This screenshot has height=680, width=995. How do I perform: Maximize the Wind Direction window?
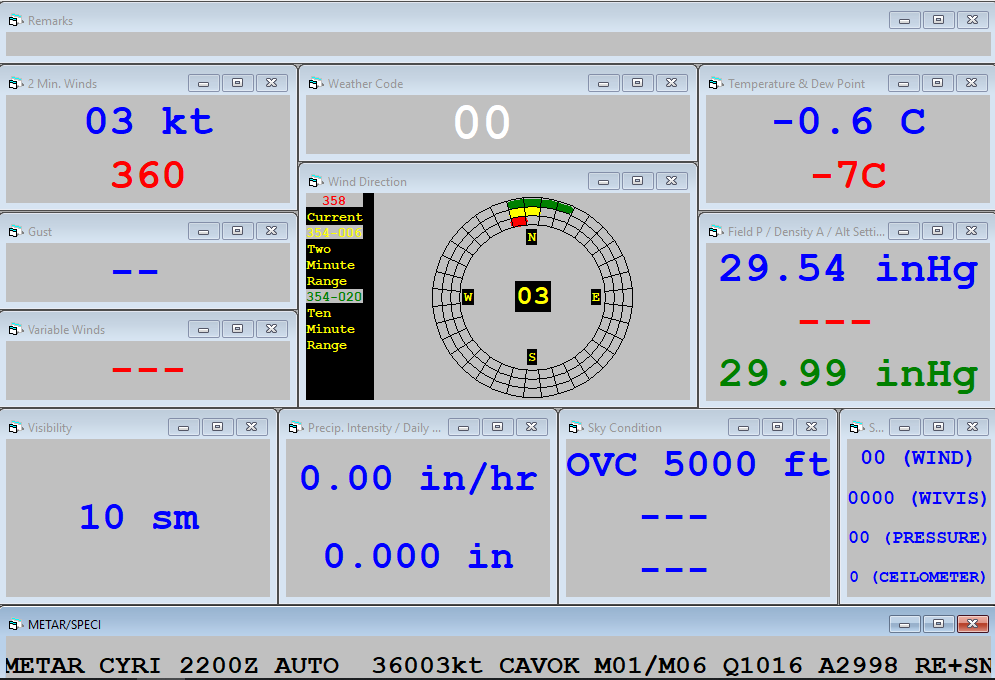point(637,181)
